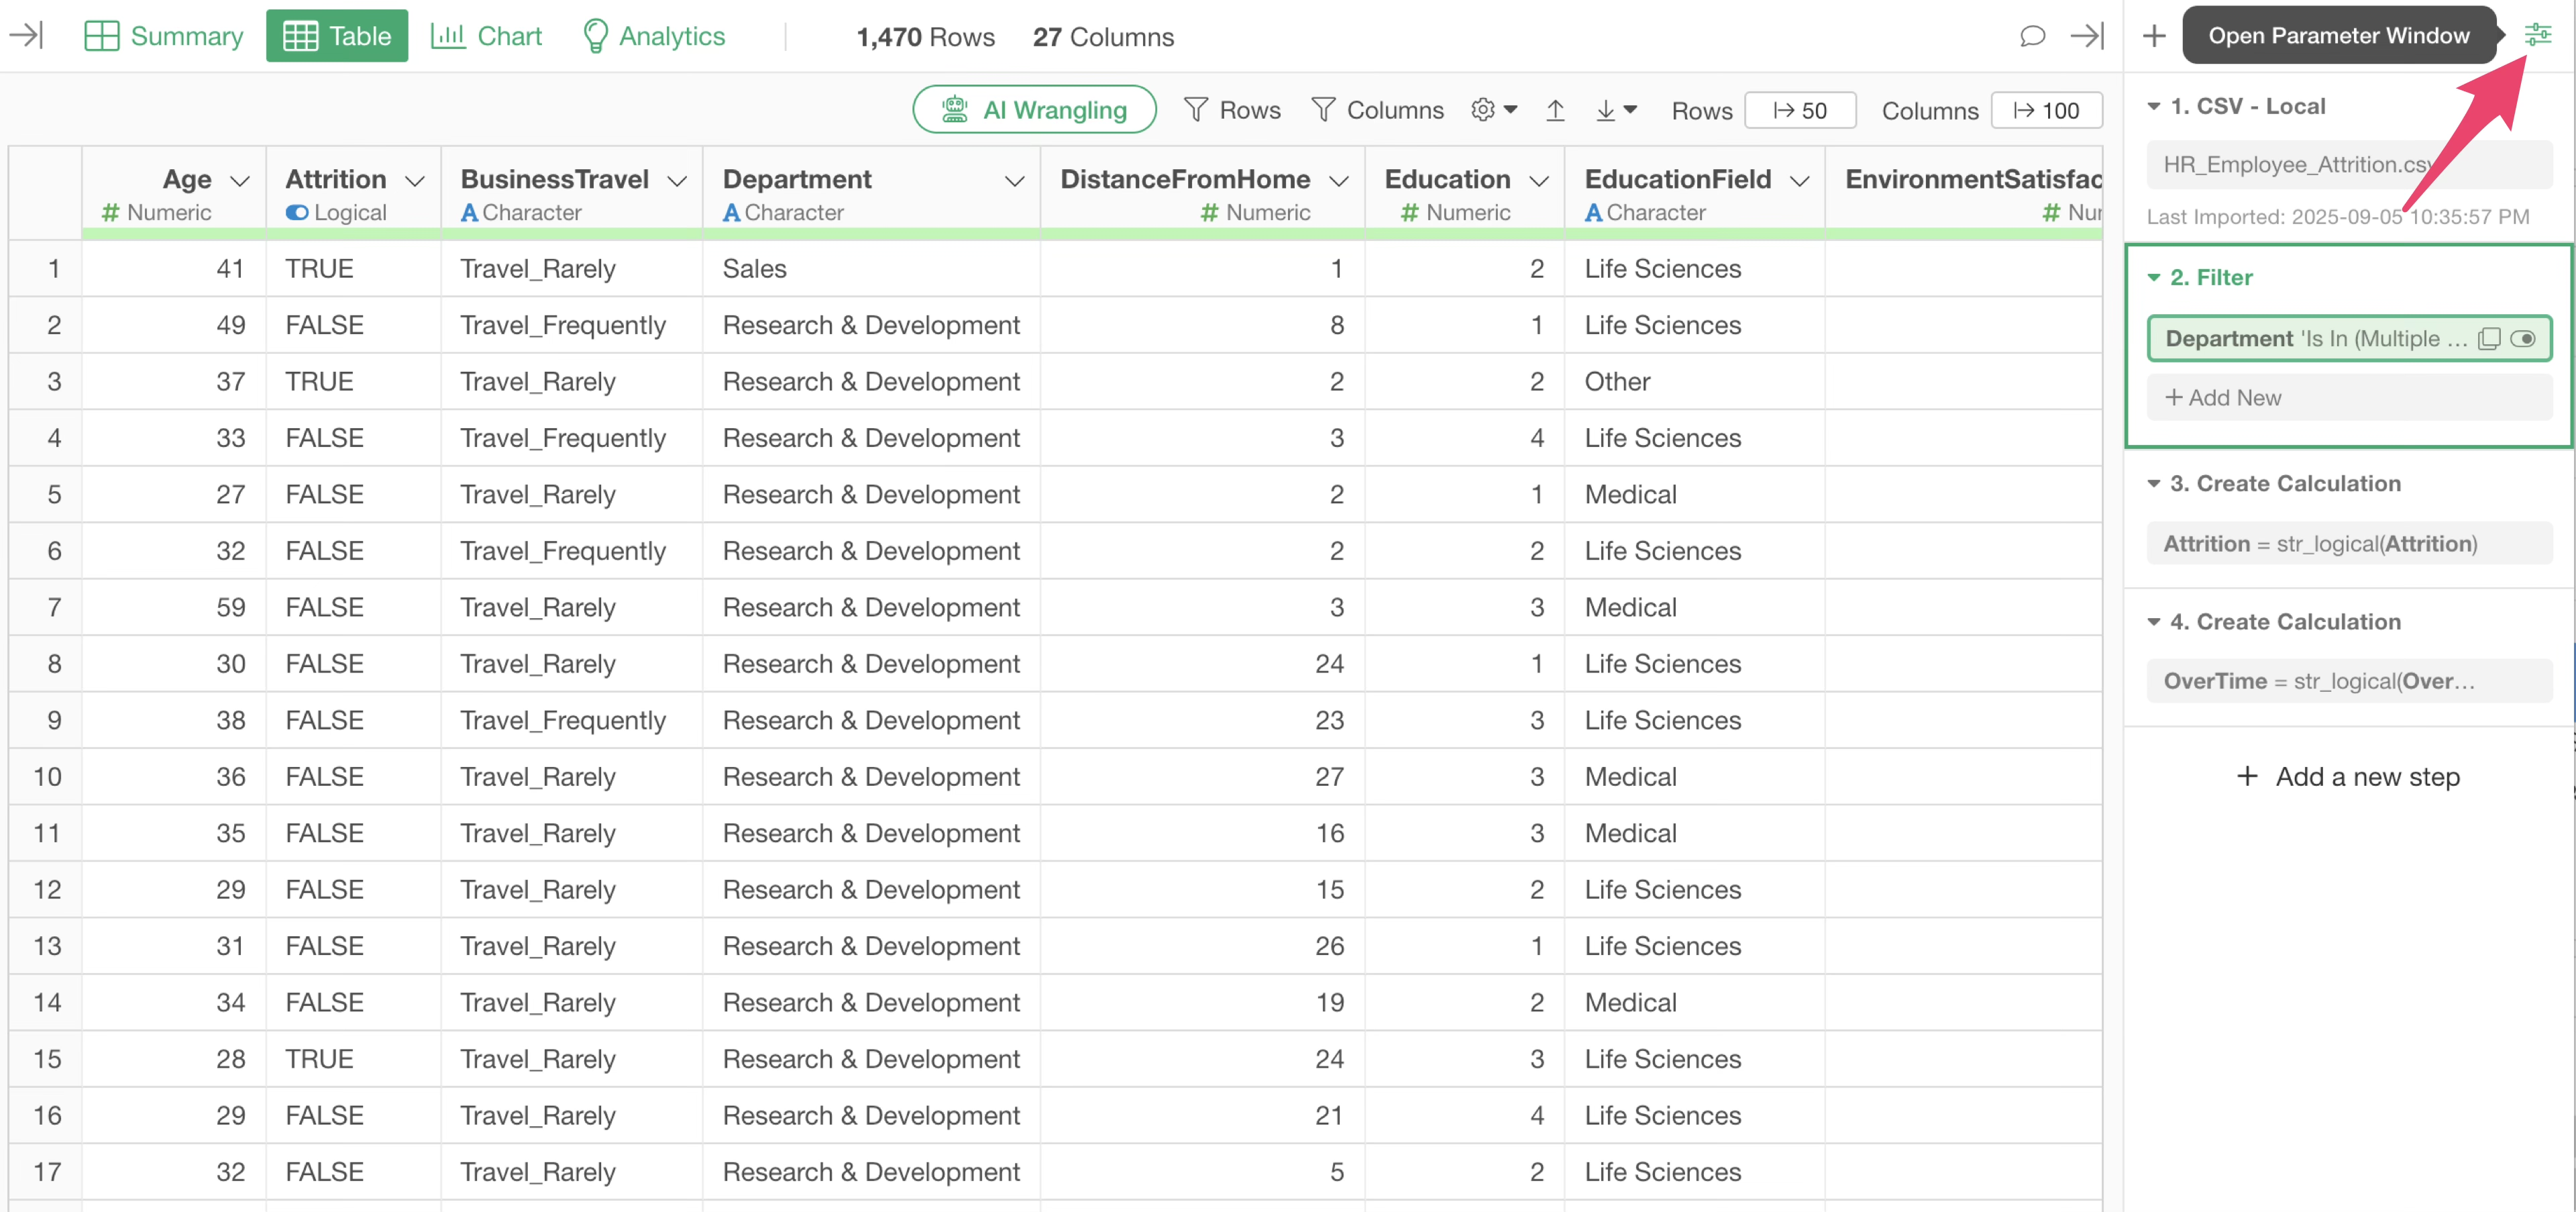Select DistanceFromHome value 27 in row 10
This screenshot has width=2576, height=1212.
pyautogui.click(x=1202, y=777)
